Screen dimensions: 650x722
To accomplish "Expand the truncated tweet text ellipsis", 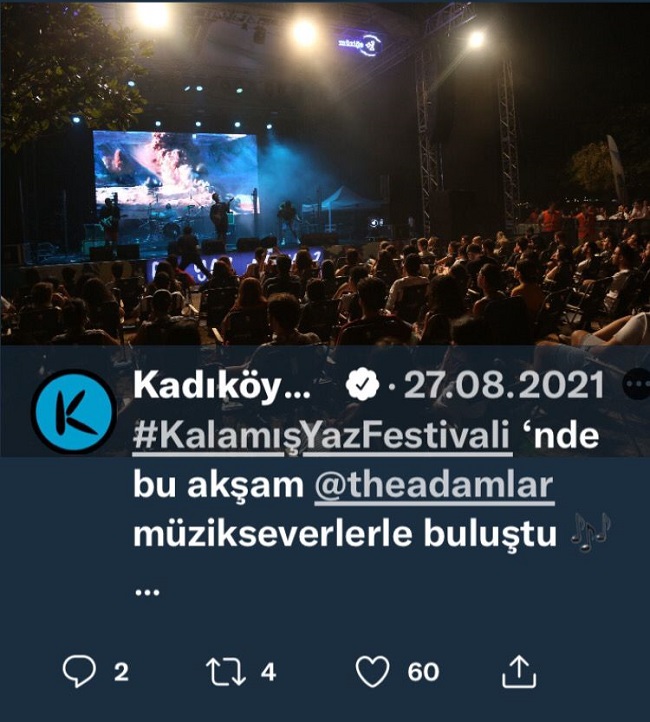I will [147, 592].
